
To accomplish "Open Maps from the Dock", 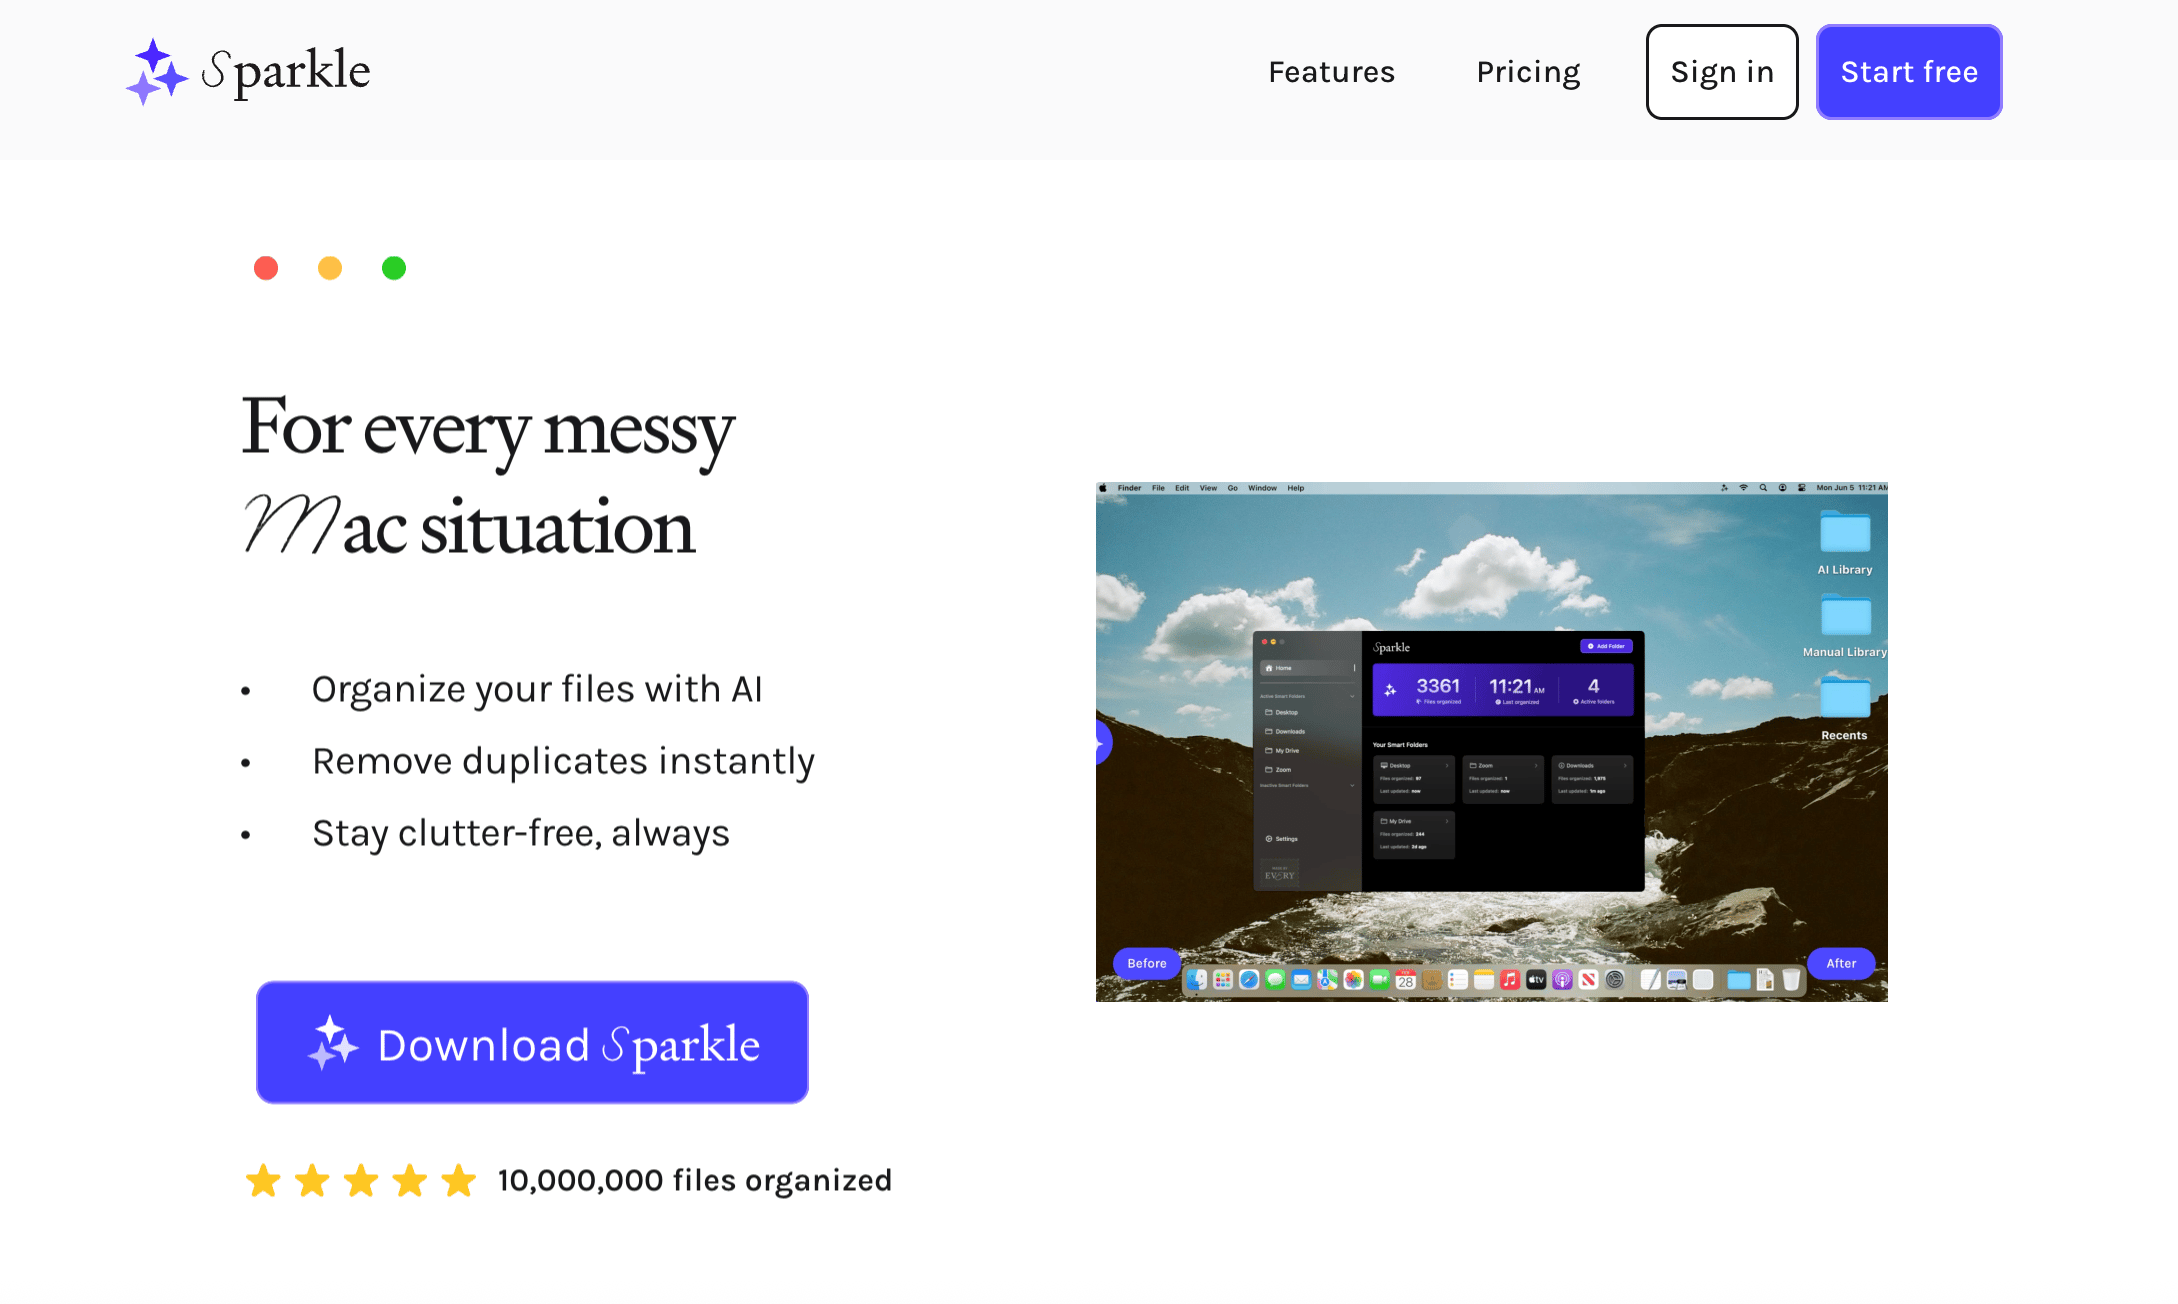I will pos(1327,980).
